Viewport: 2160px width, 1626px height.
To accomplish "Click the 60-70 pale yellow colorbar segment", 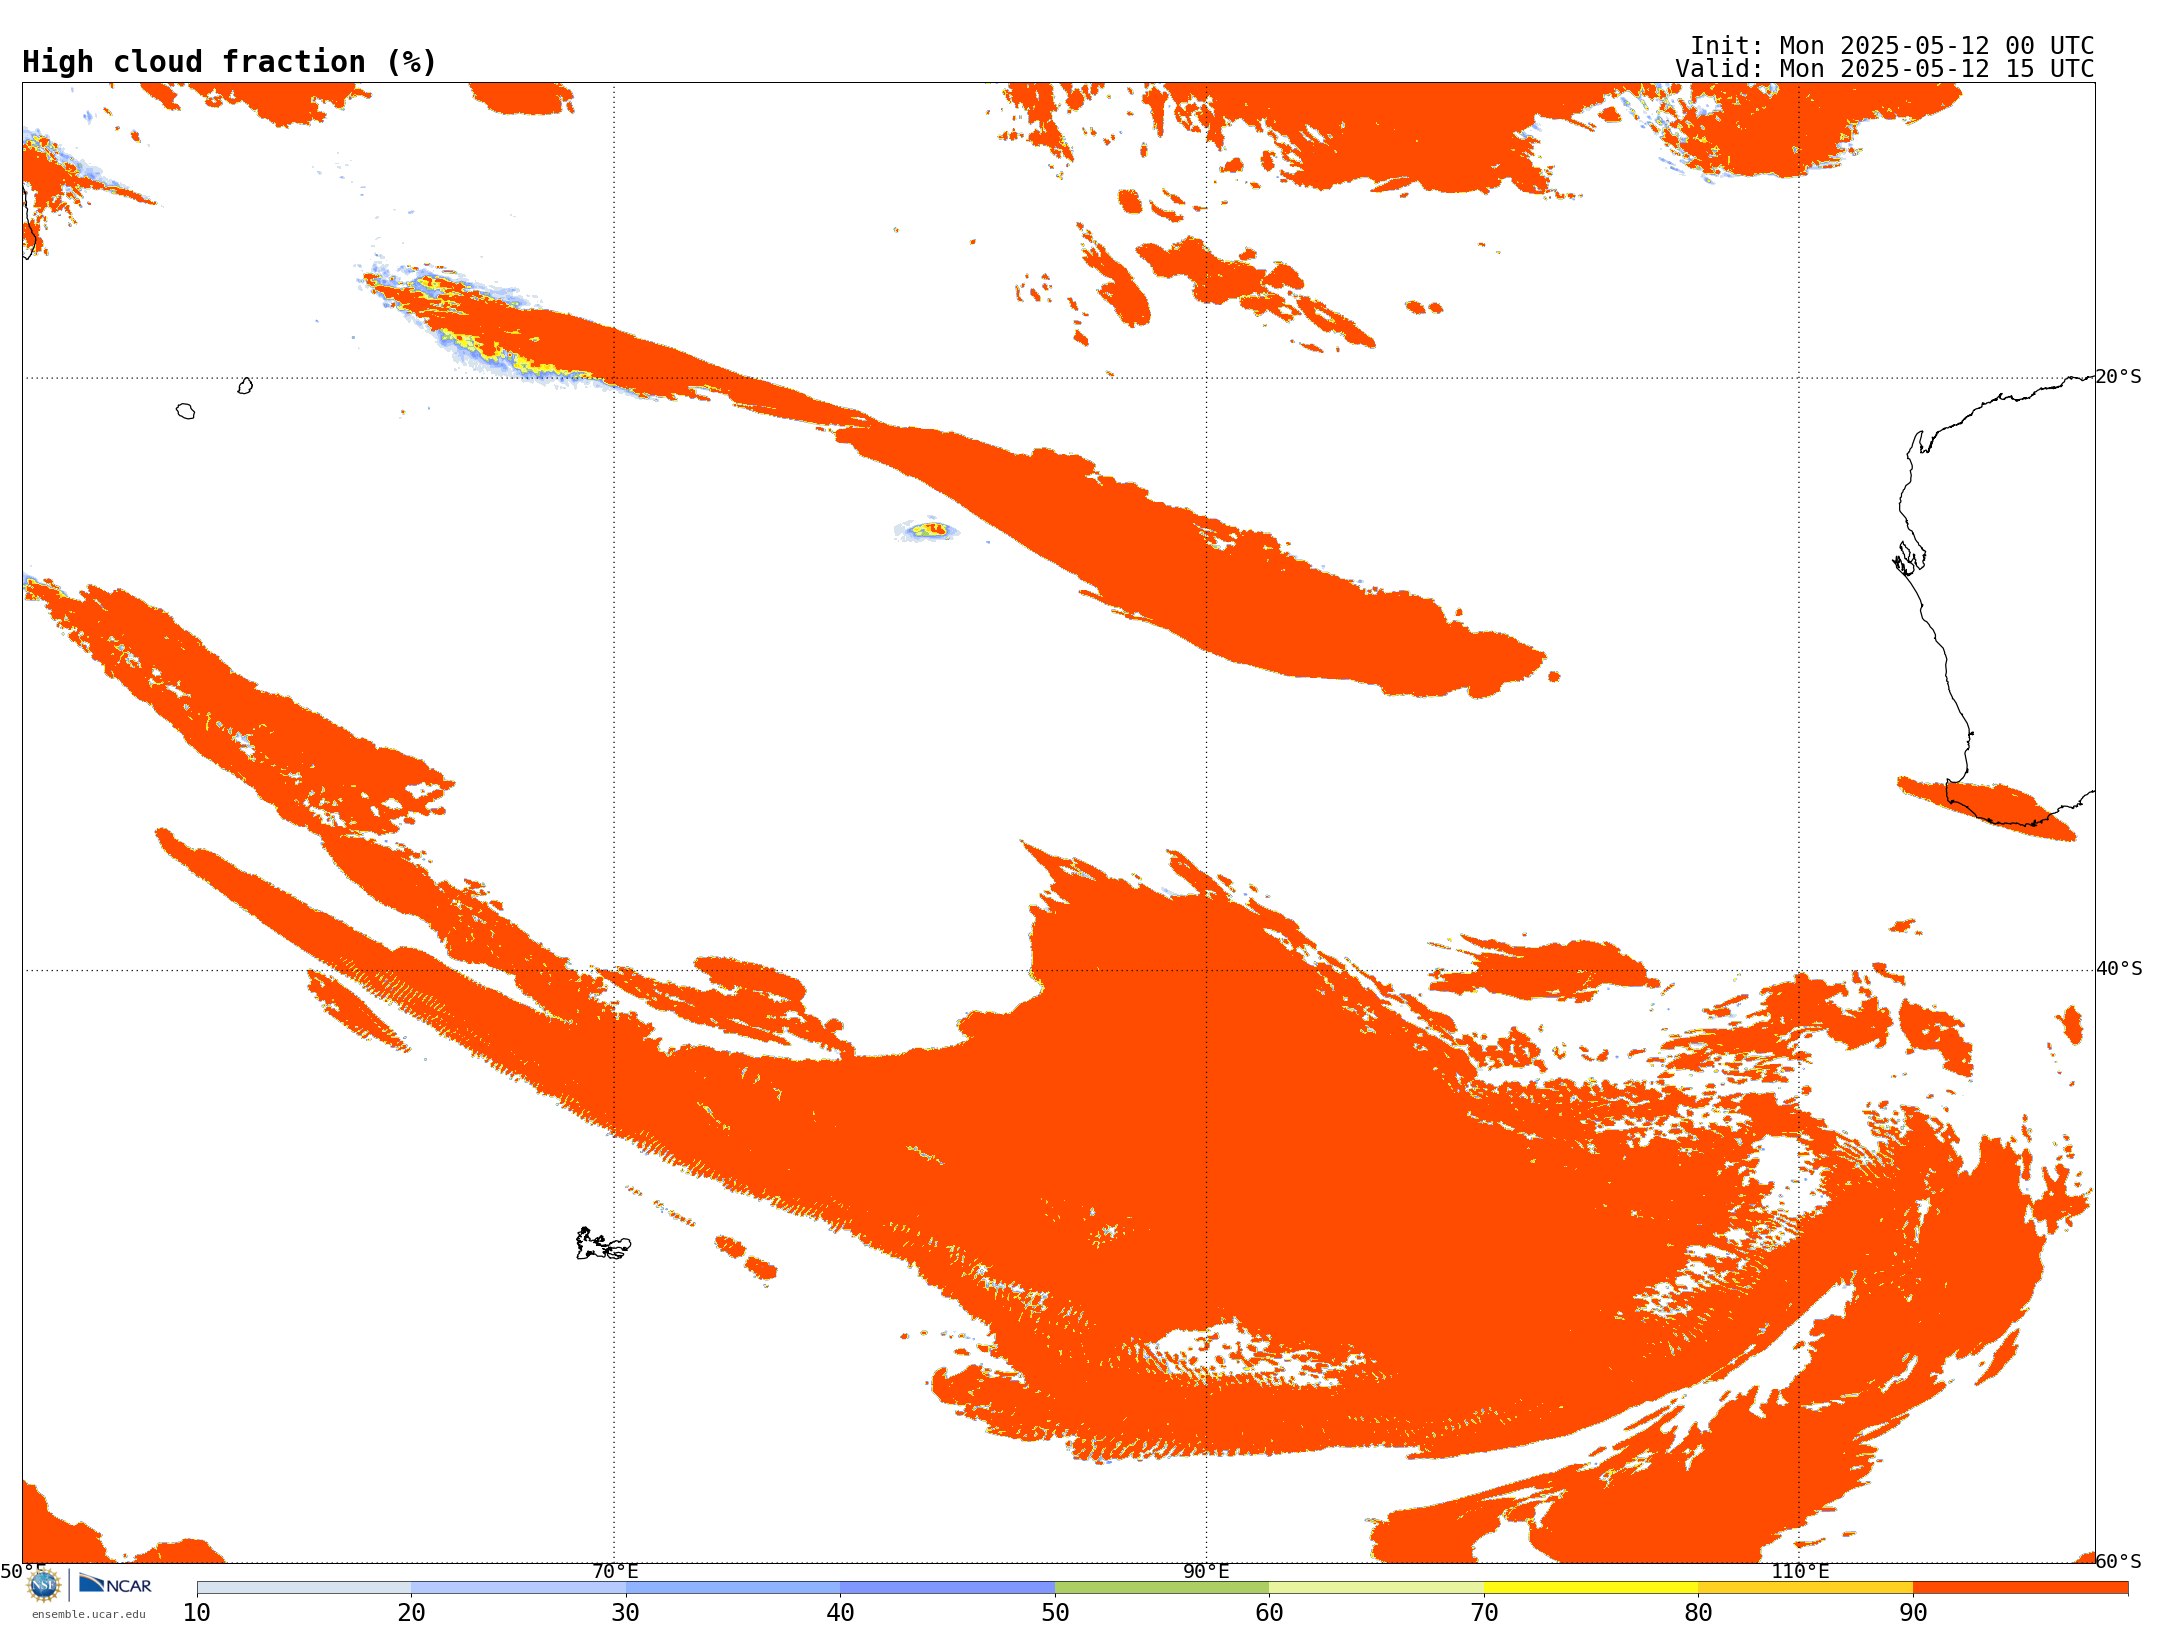I will [1376, 1588].
